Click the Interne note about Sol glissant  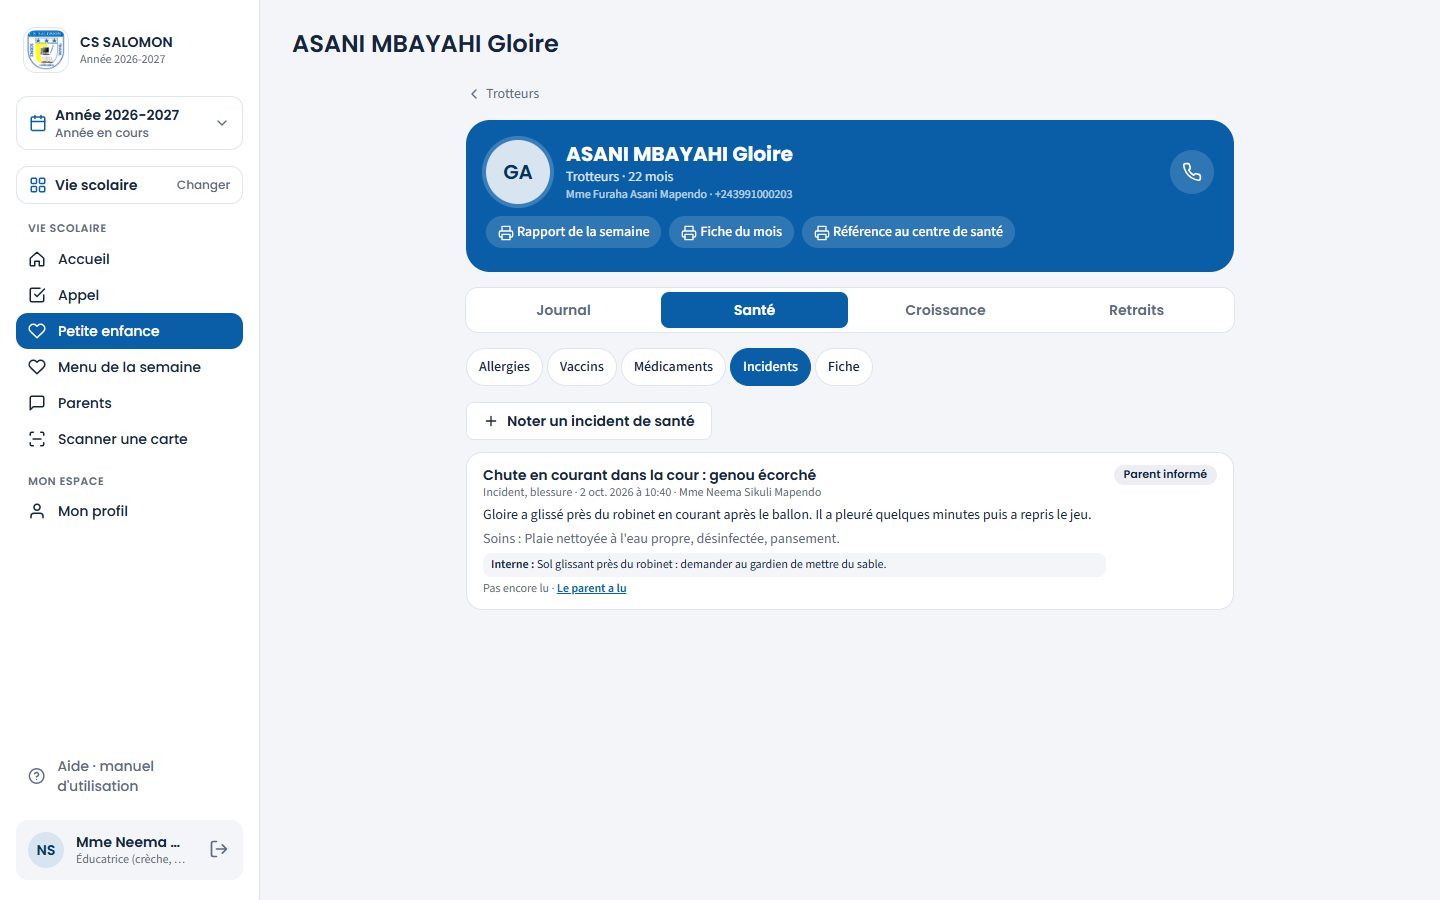[x=794, y=564]
